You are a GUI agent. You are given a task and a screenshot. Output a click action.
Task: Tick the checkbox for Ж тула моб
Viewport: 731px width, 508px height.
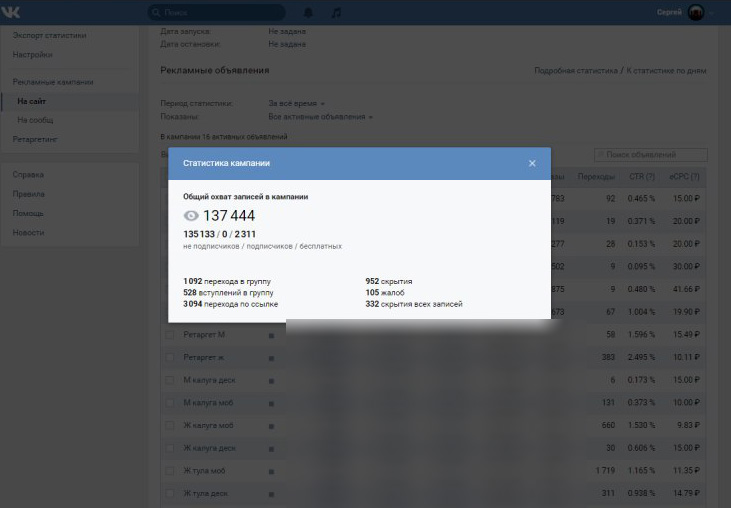(170, 471)
